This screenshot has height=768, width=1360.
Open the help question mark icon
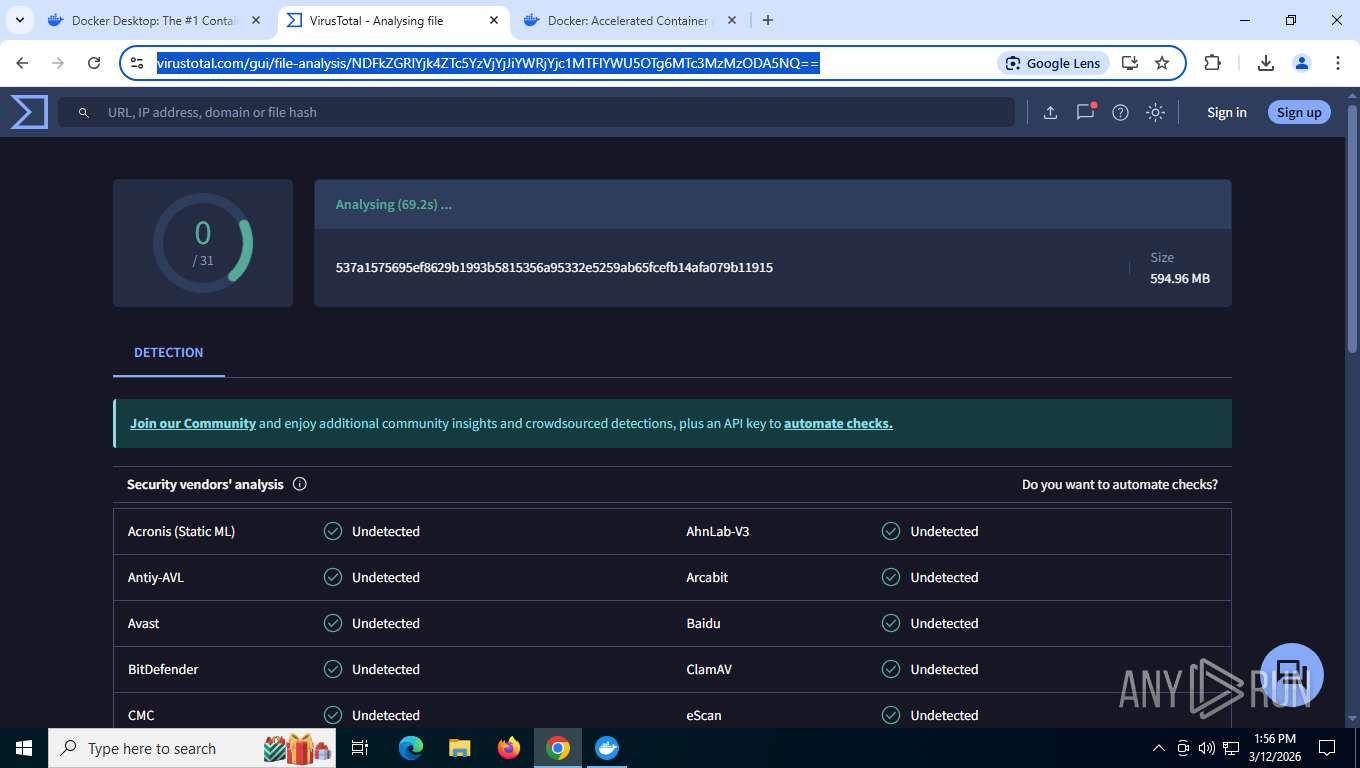coord(1120,112)
